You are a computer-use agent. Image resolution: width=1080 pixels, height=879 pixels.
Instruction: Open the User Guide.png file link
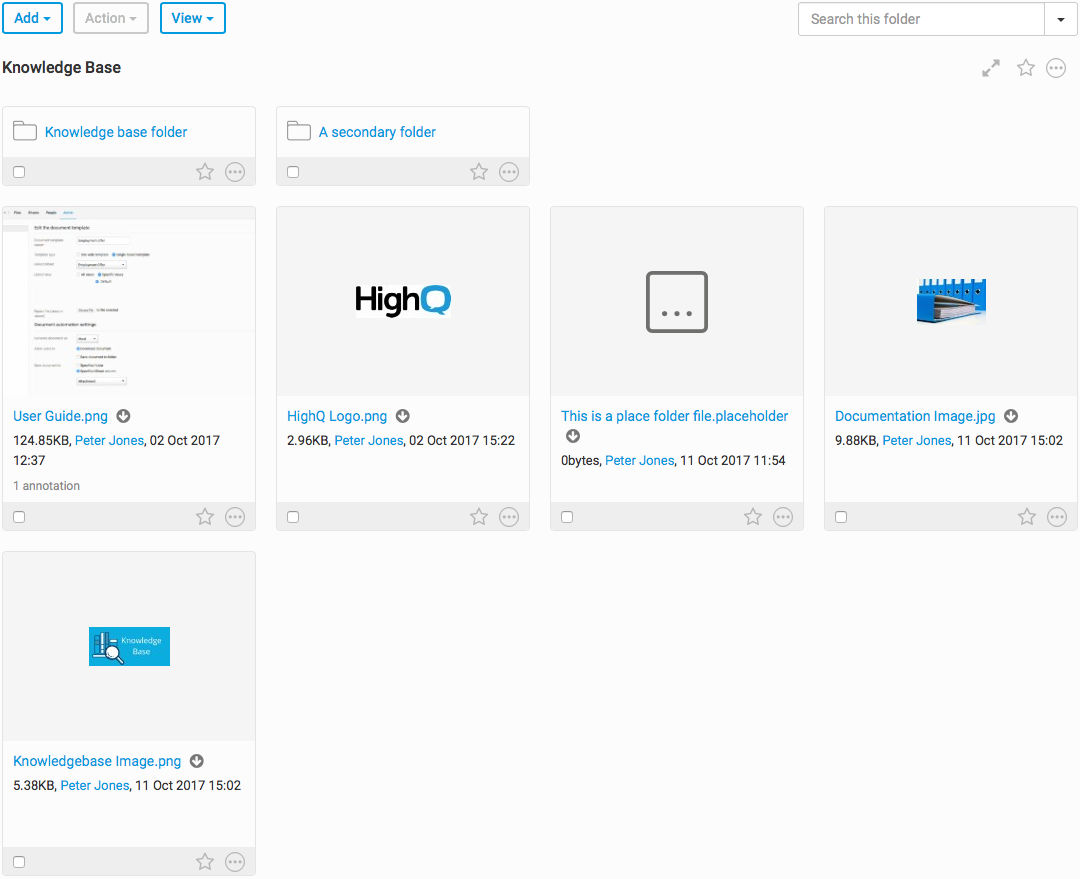[x=61, y=416]
